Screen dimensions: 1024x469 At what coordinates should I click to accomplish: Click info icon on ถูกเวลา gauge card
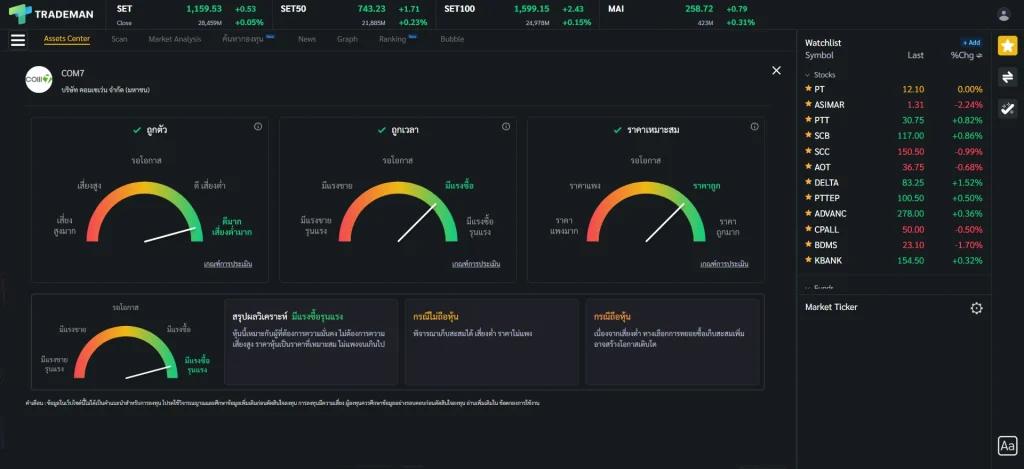tap(505, 127)
